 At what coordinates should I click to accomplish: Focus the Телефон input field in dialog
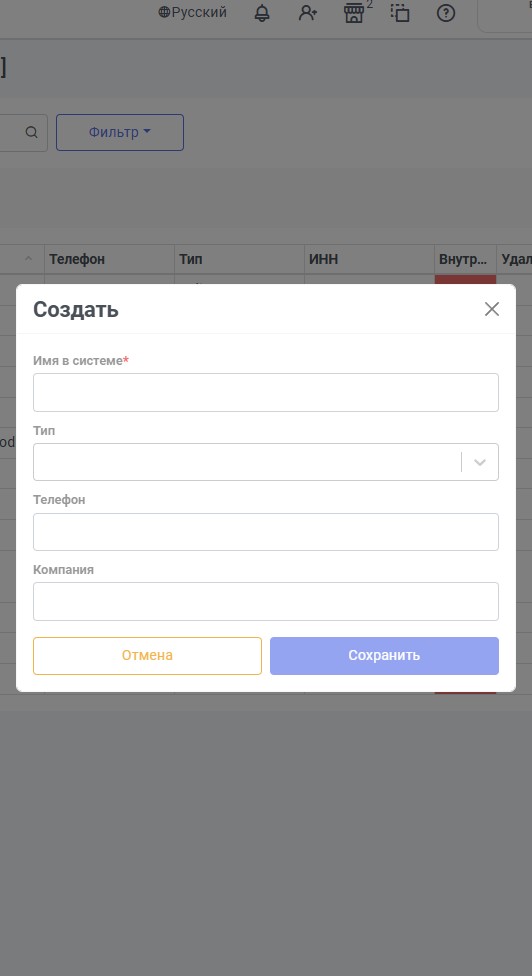[x=266, y=532]
